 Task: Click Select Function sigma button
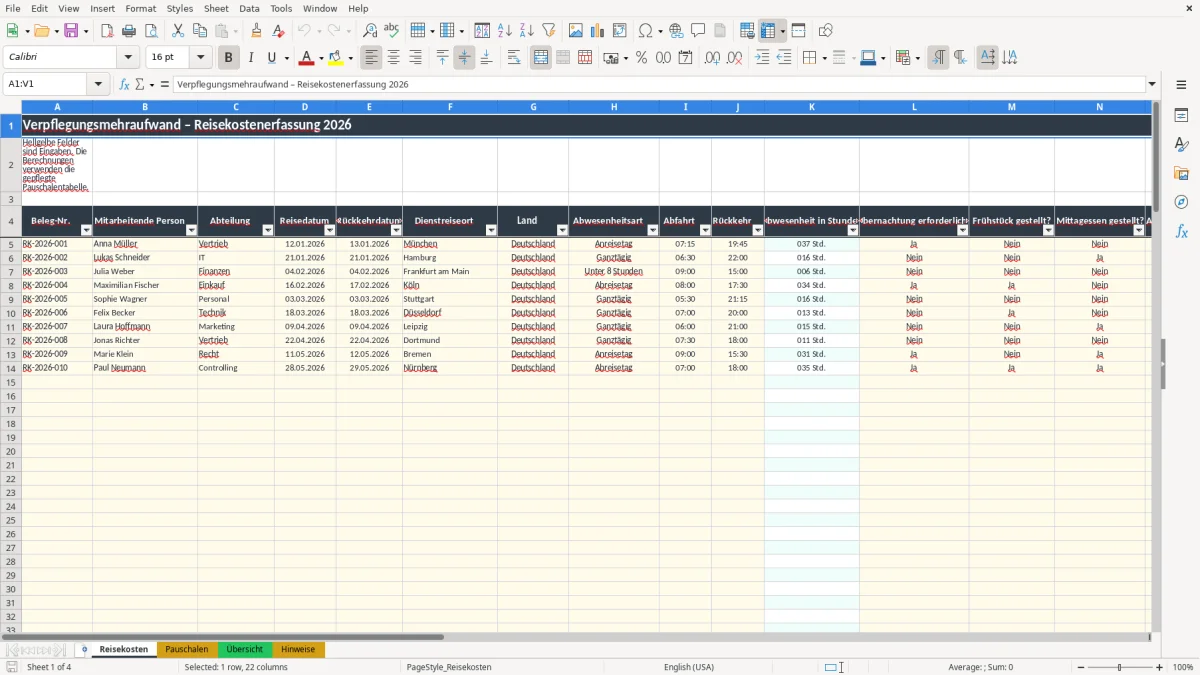pos(139,84)
